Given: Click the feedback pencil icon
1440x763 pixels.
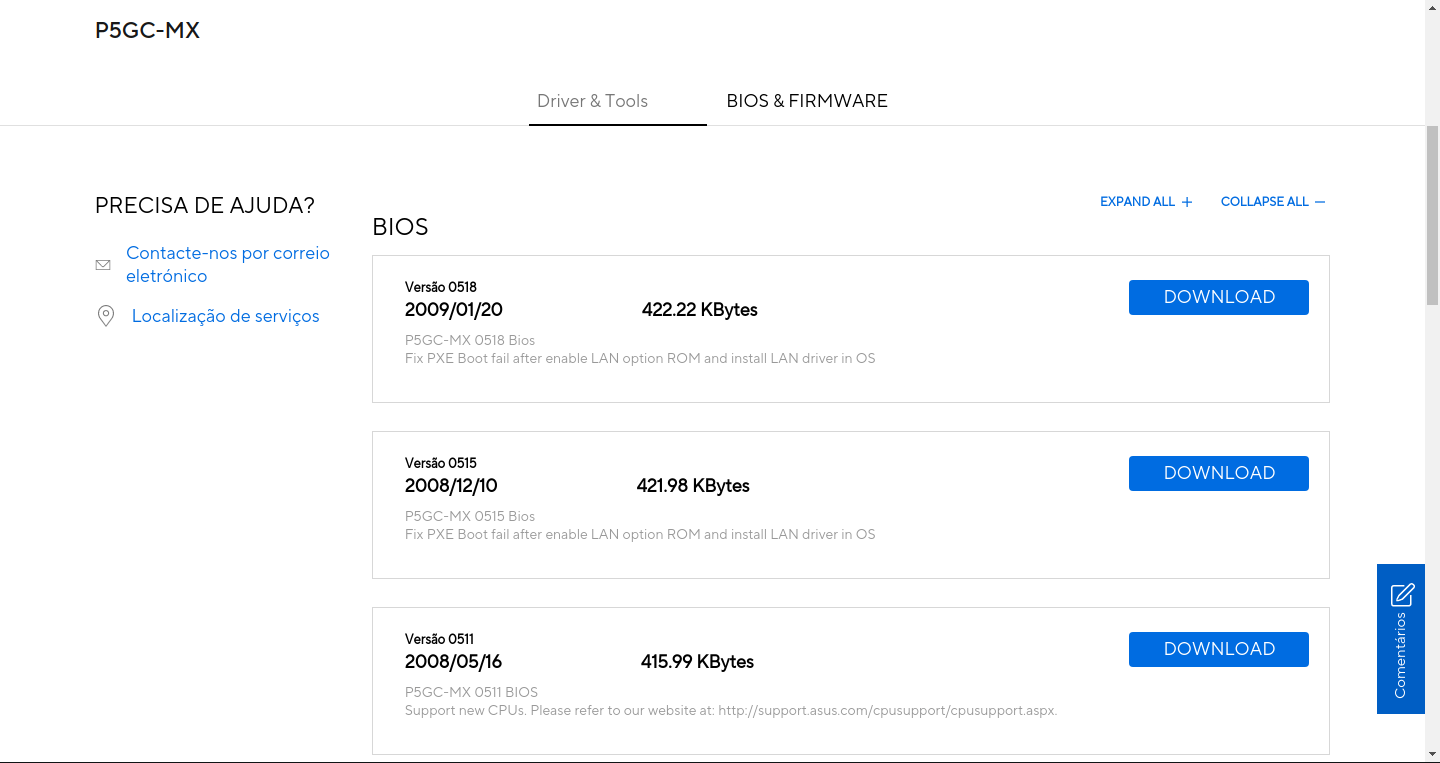Looking at the screenshot, I should click(1402, 595).
